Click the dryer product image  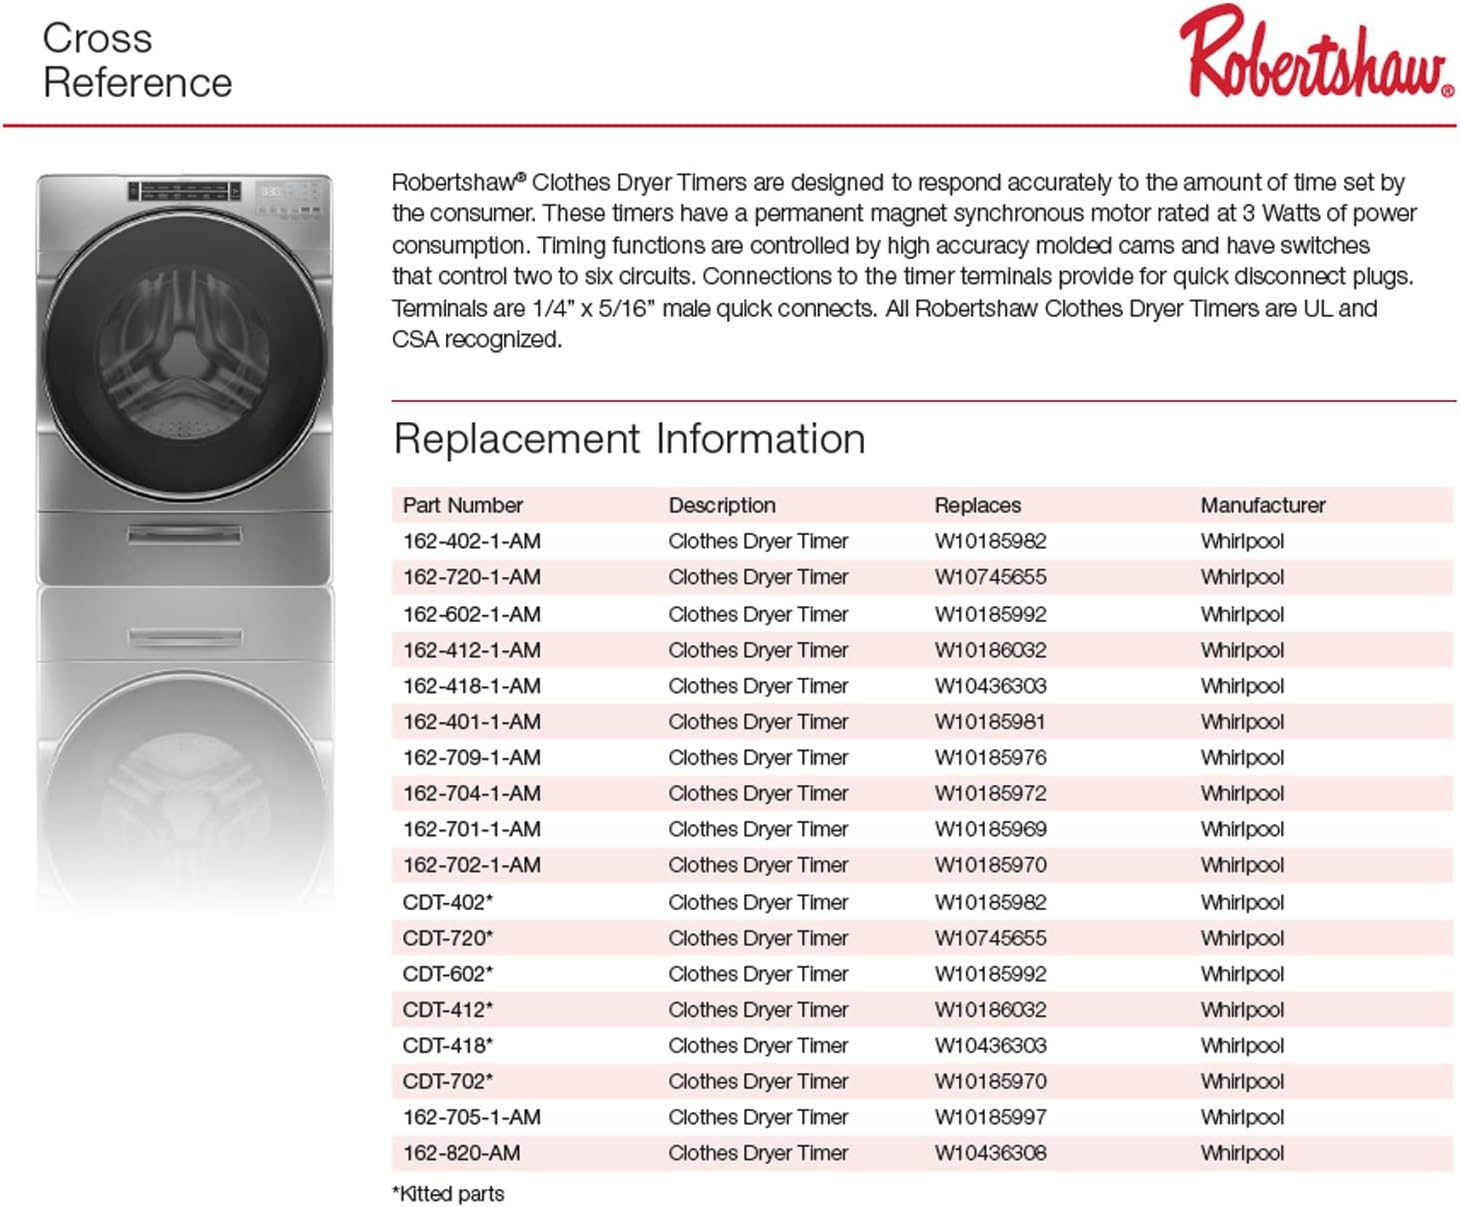point(185,380)
